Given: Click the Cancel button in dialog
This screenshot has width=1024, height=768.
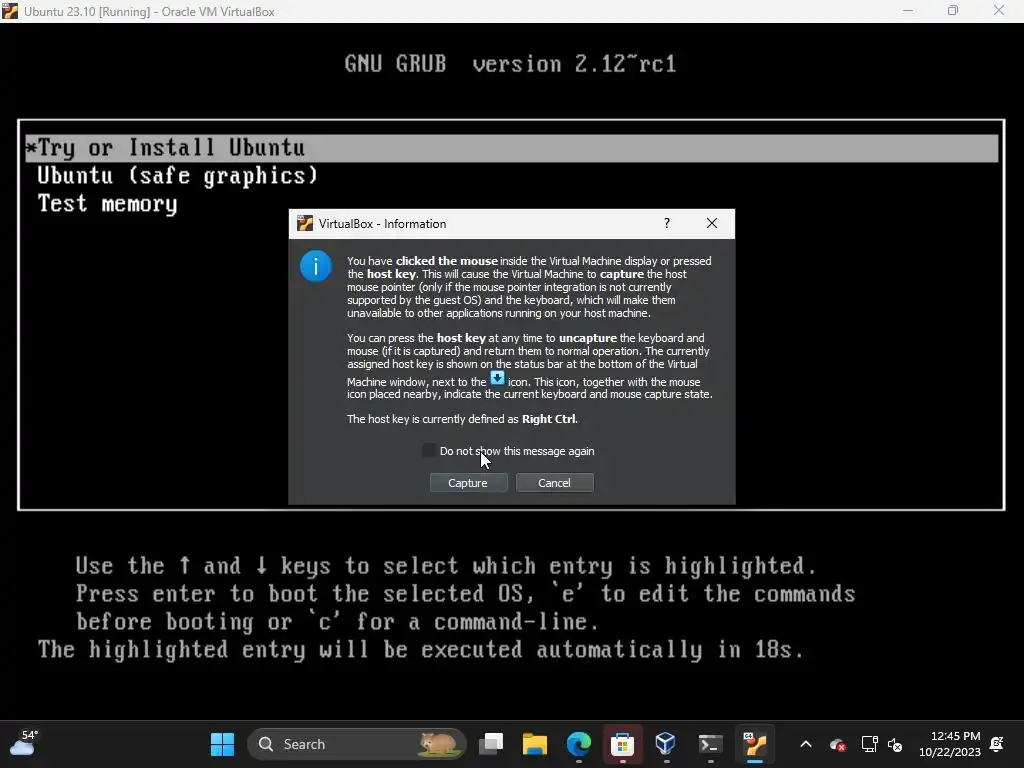Looking at the screenshot, I should coord(554,483).
